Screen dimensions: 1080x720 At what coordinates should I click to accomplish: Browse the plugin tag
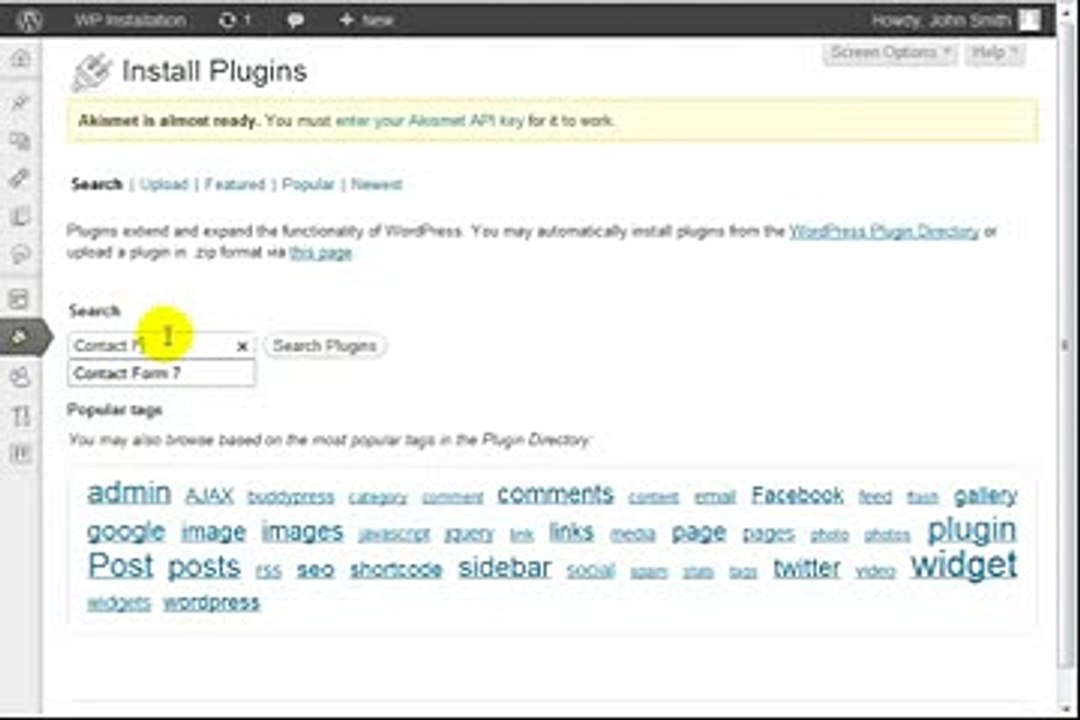click(972, 530)
